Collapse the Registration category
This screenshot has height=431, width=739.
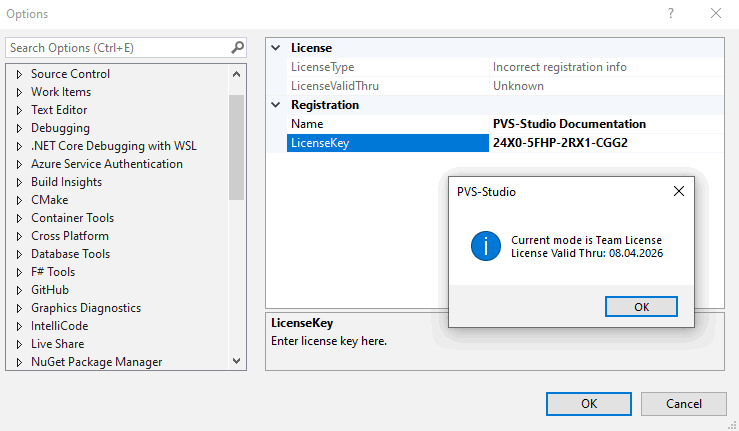[276, 105]
